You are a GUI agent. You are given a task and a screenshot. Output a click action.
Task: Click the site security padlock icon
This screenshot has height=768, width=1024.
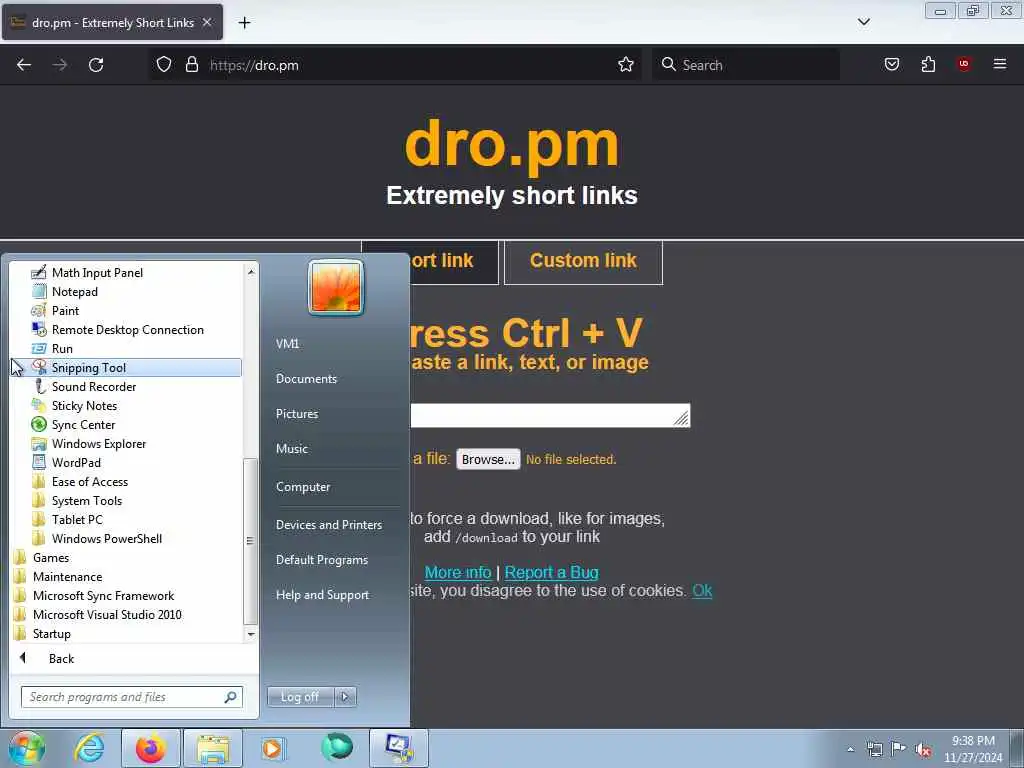pos(191,65)
